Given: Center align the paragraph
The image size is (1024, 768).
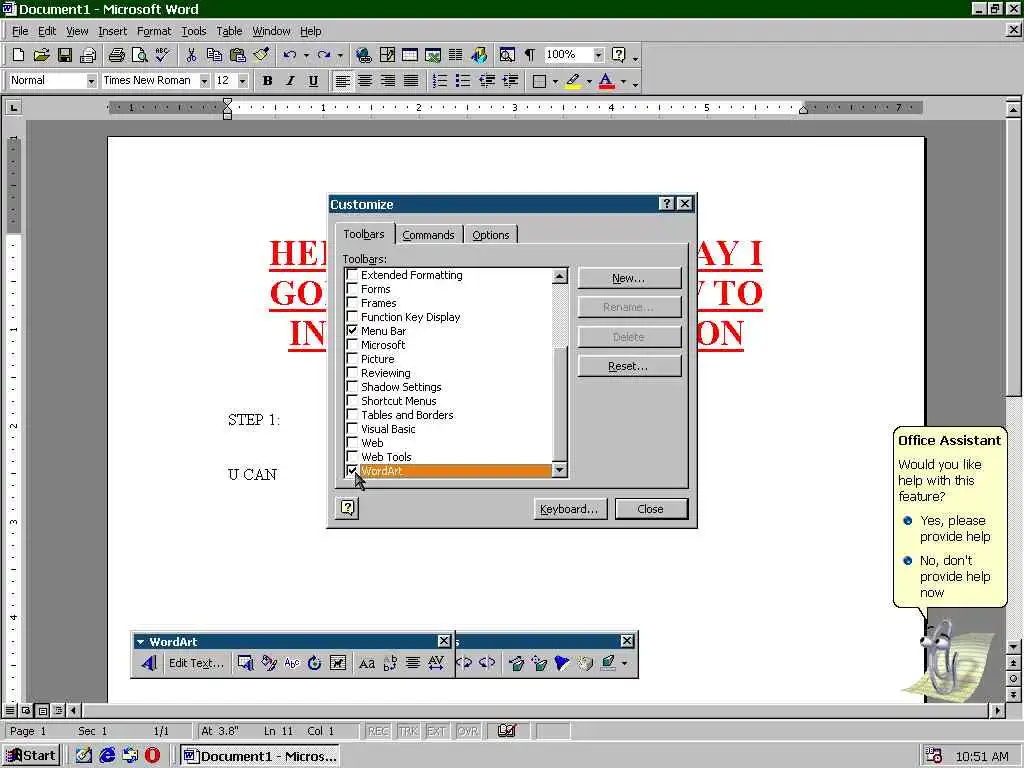Looking at the screenshot, I should click(x=365, y=81).
